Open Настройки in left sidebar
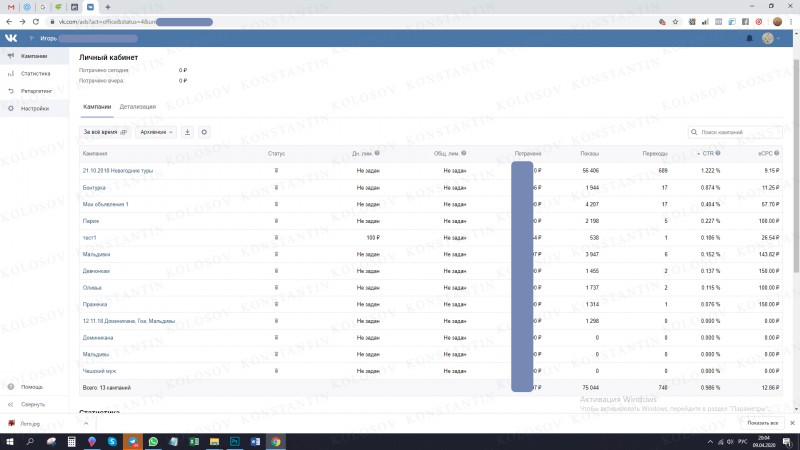800x450 pixels. (34, 108)
